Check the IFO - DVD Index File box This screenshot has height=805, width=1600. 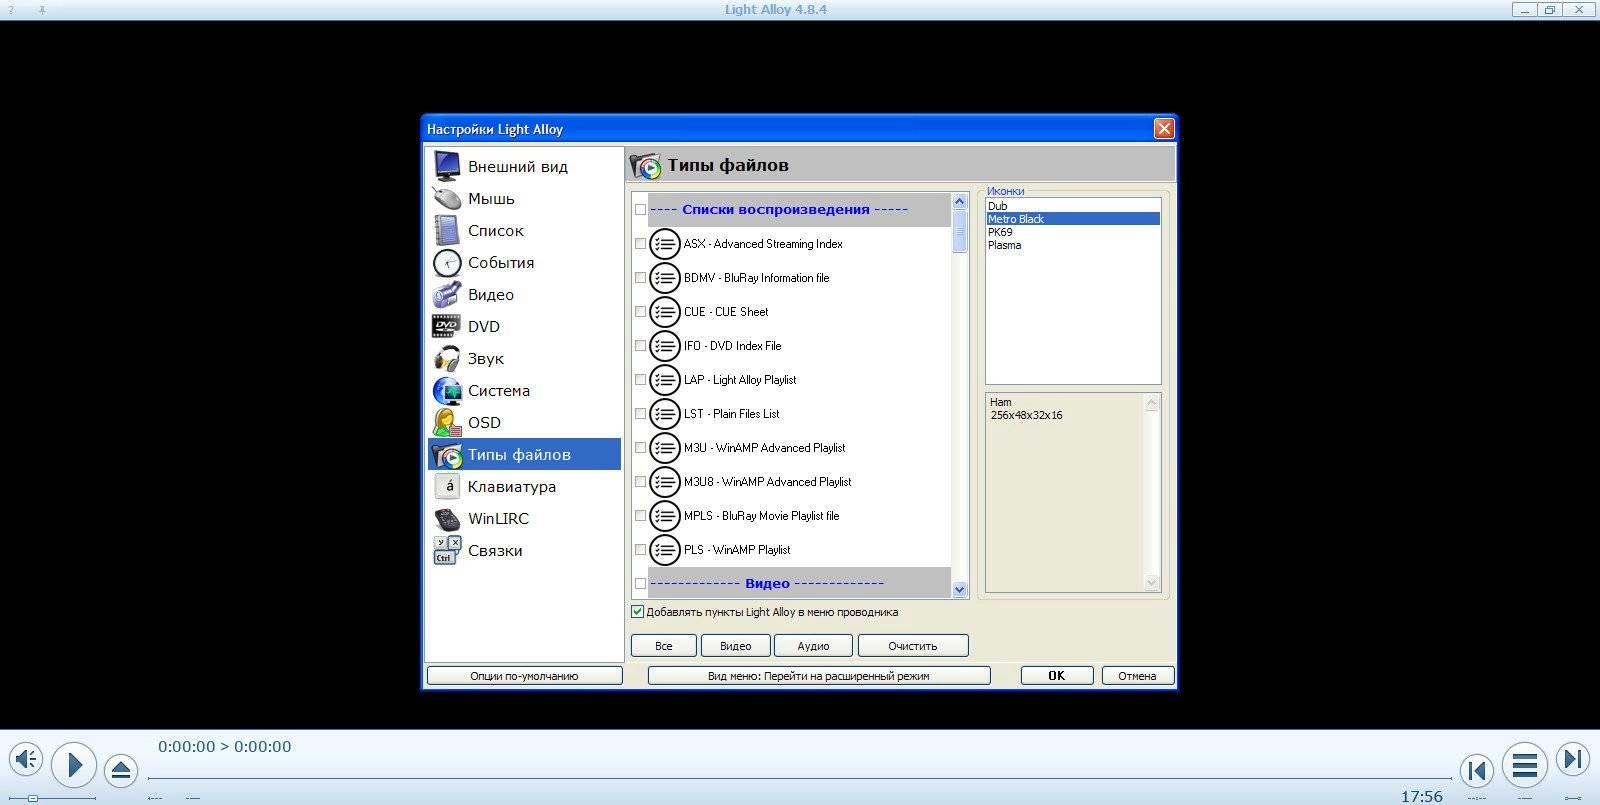click(640, 346)
